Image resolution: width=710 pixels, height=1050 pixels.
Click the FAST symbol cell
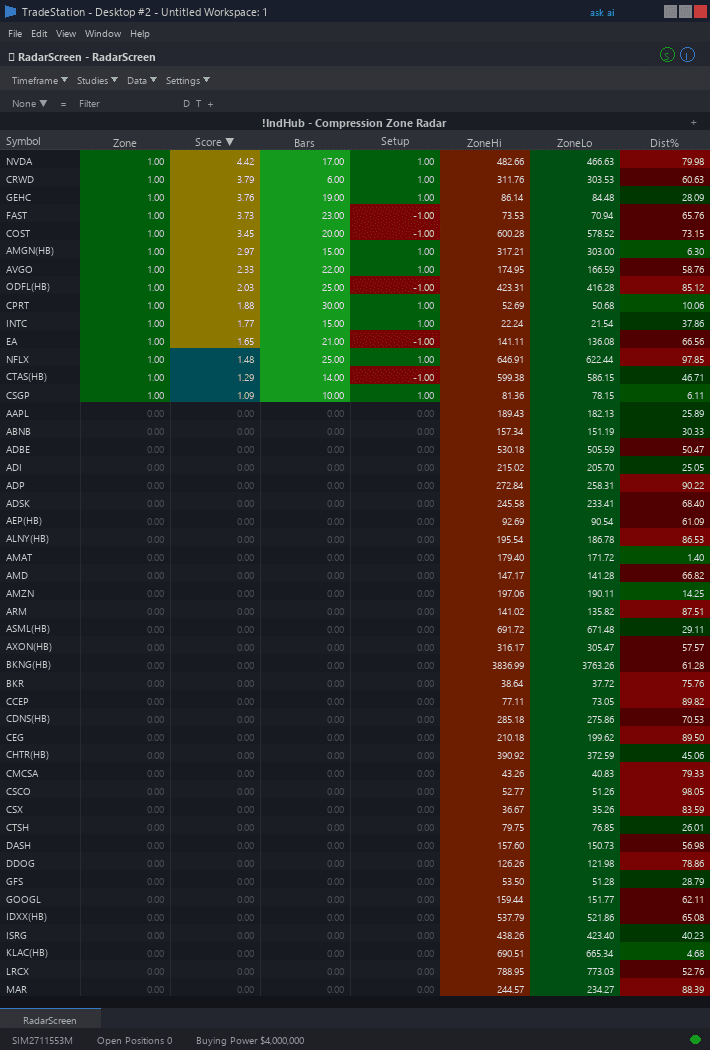click(x=40, y=216)
